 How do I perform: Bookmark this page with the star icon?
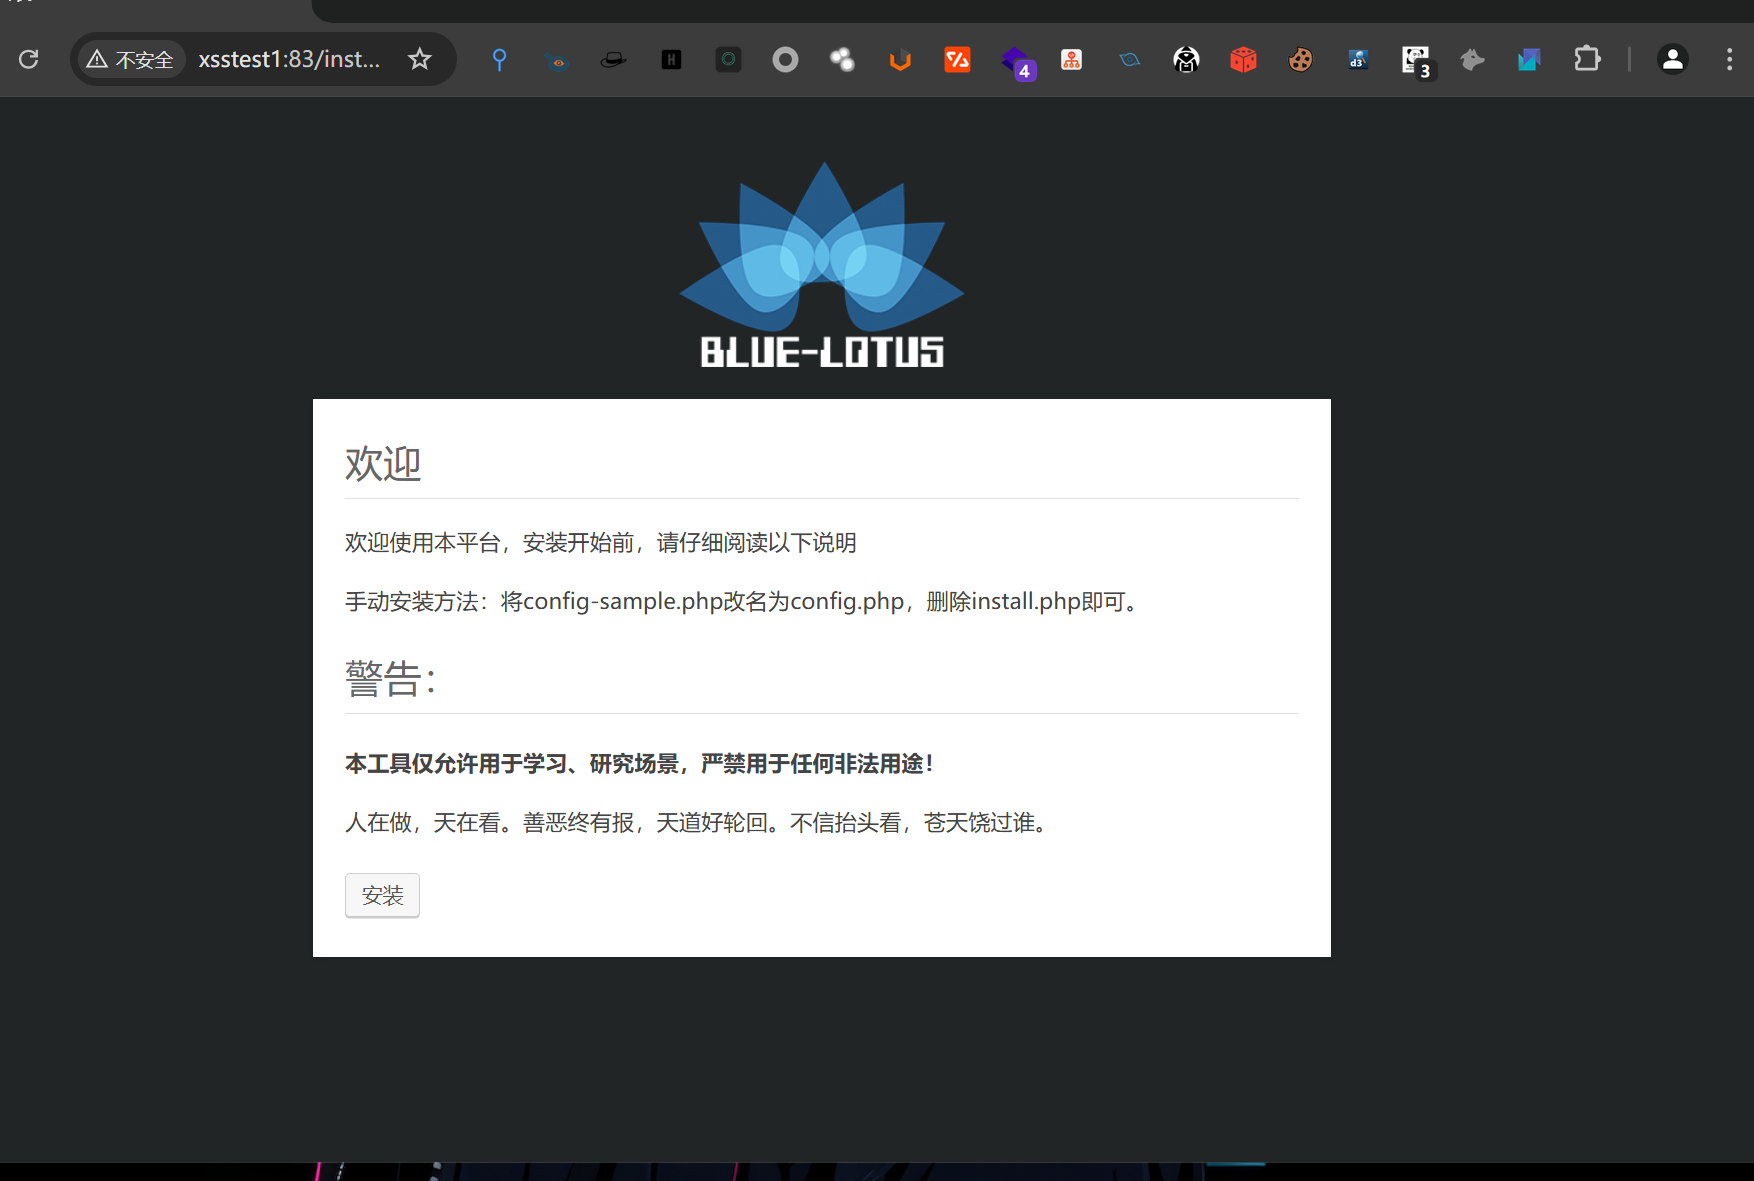click(x=420, y=60)
